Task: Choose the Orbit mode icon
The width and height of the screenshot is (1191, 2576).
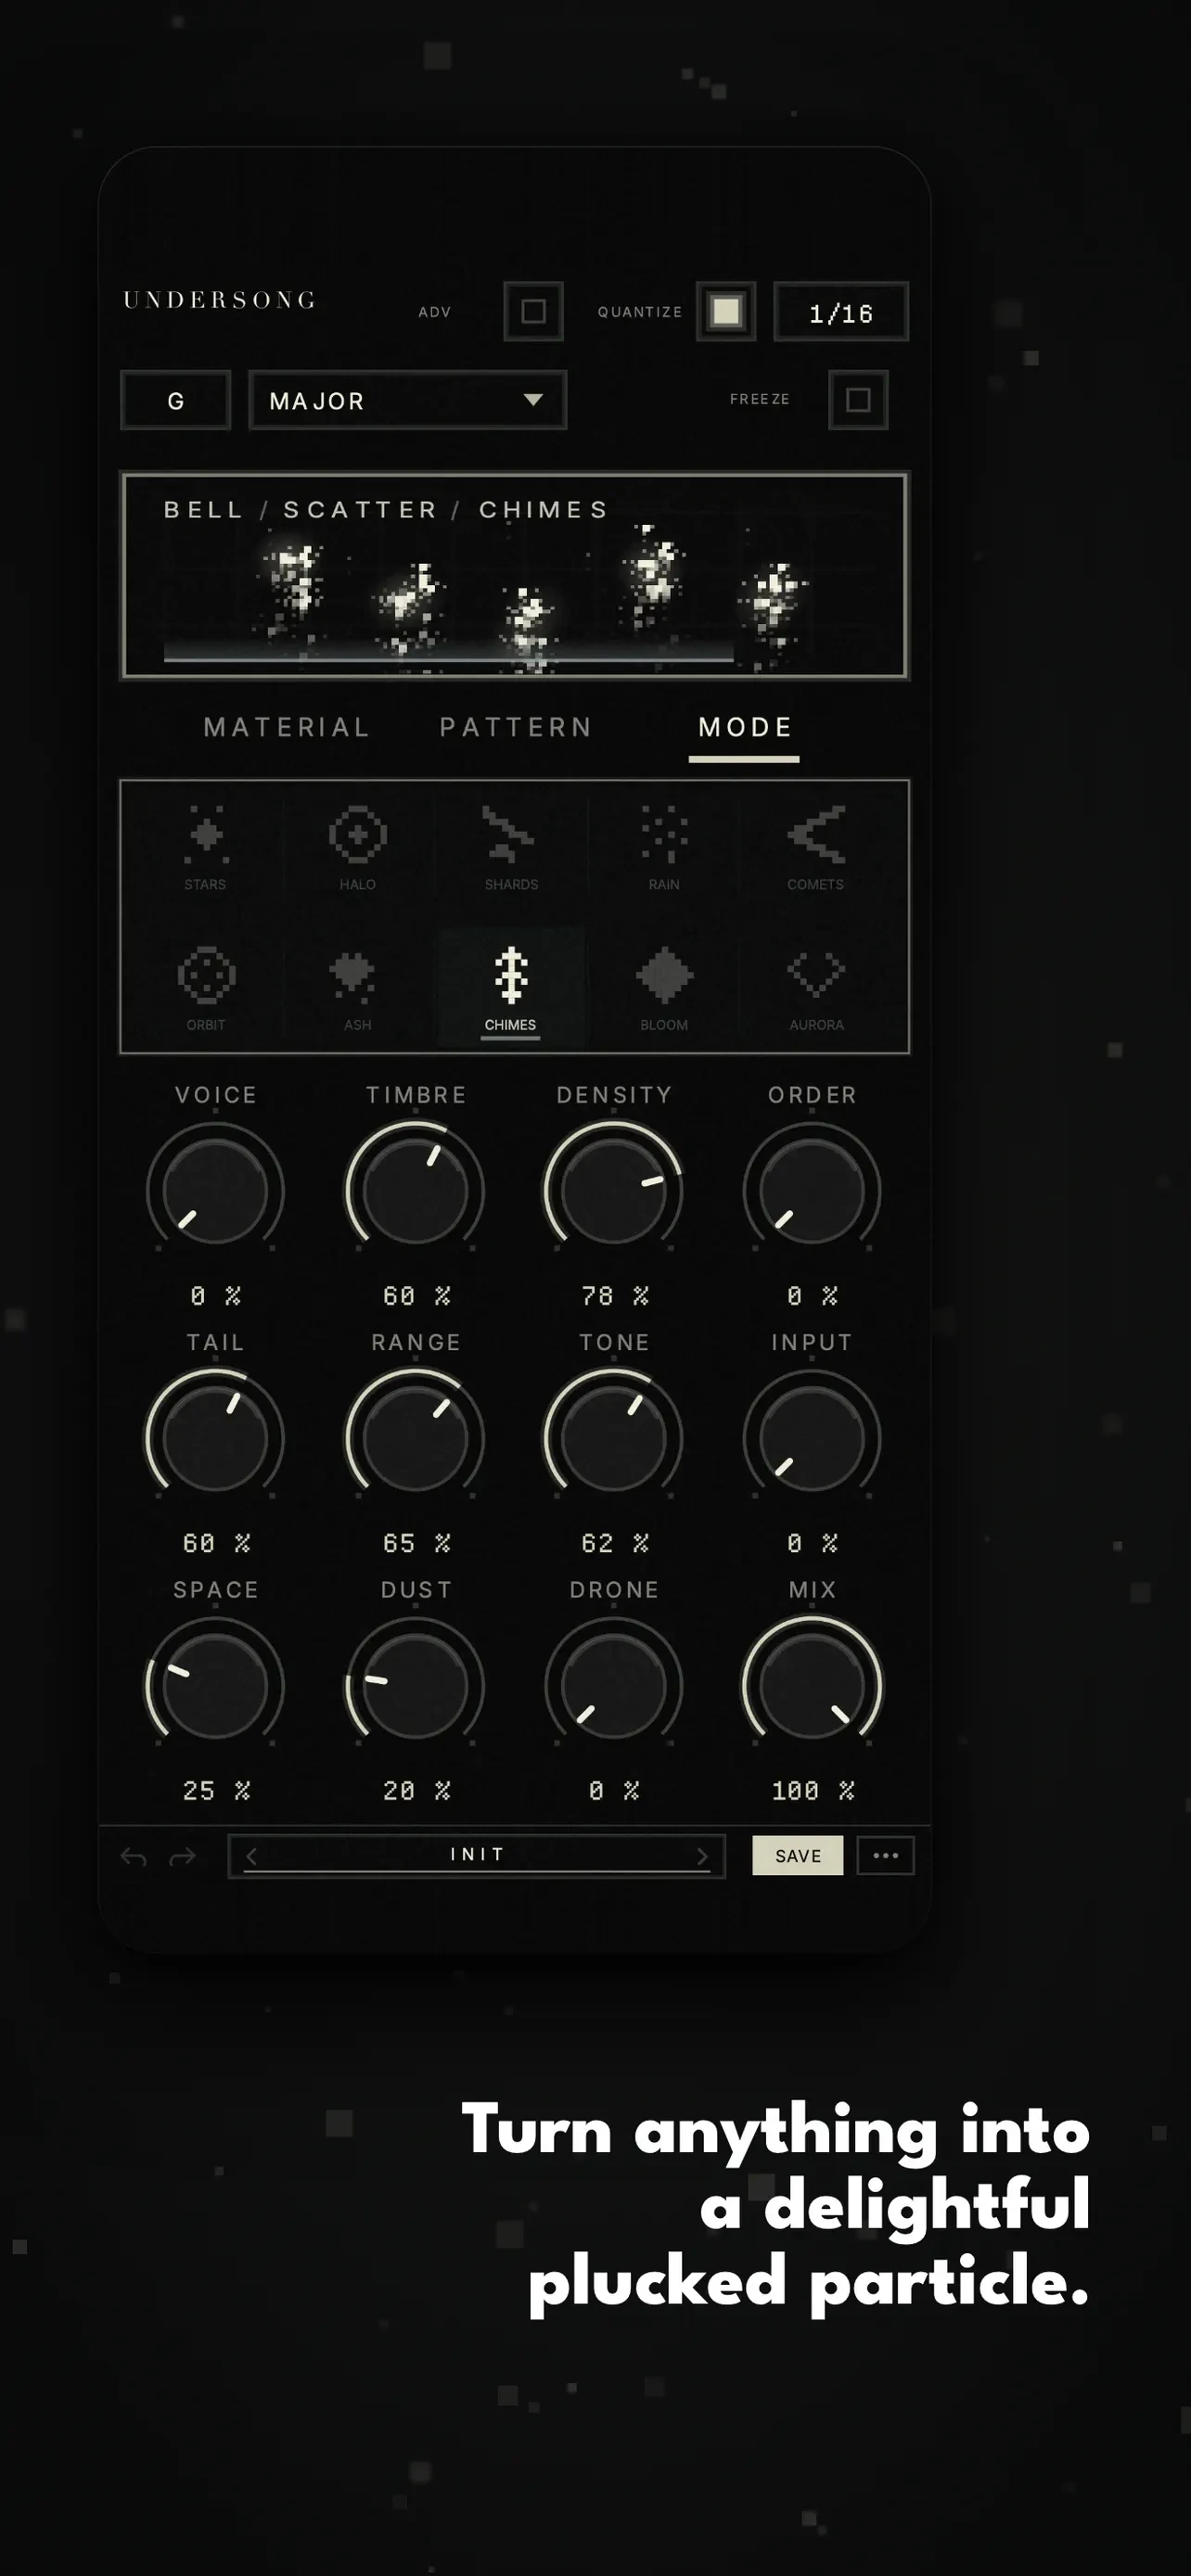Action: pos(206,975)
